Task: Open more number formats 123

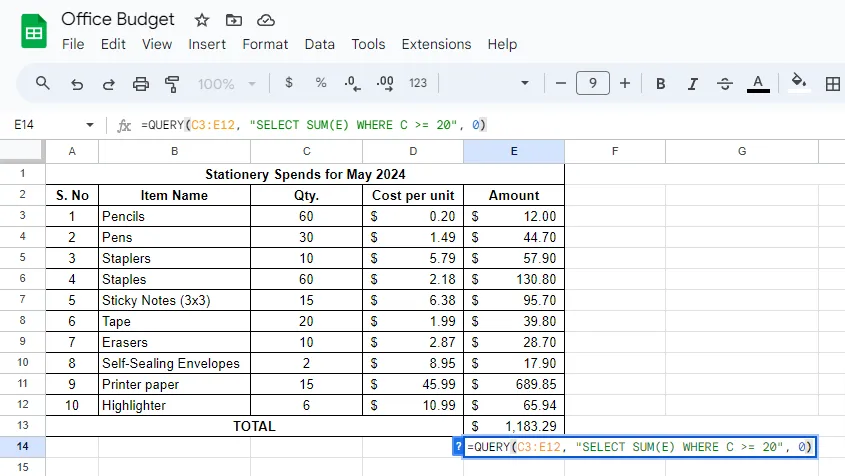Action: tap(418, 83)
